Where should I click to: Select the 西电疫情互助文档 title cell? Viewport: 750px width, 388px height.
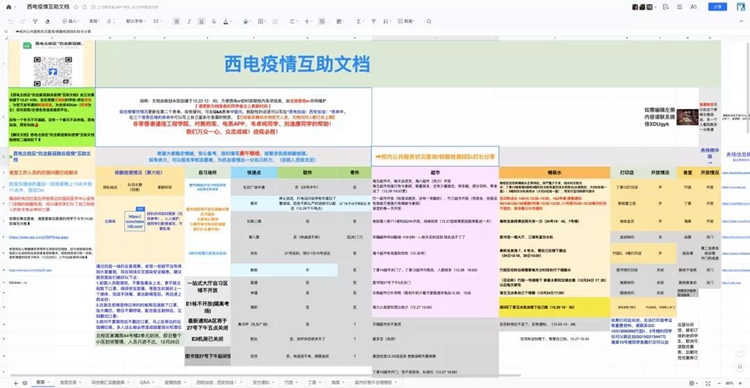408,64
